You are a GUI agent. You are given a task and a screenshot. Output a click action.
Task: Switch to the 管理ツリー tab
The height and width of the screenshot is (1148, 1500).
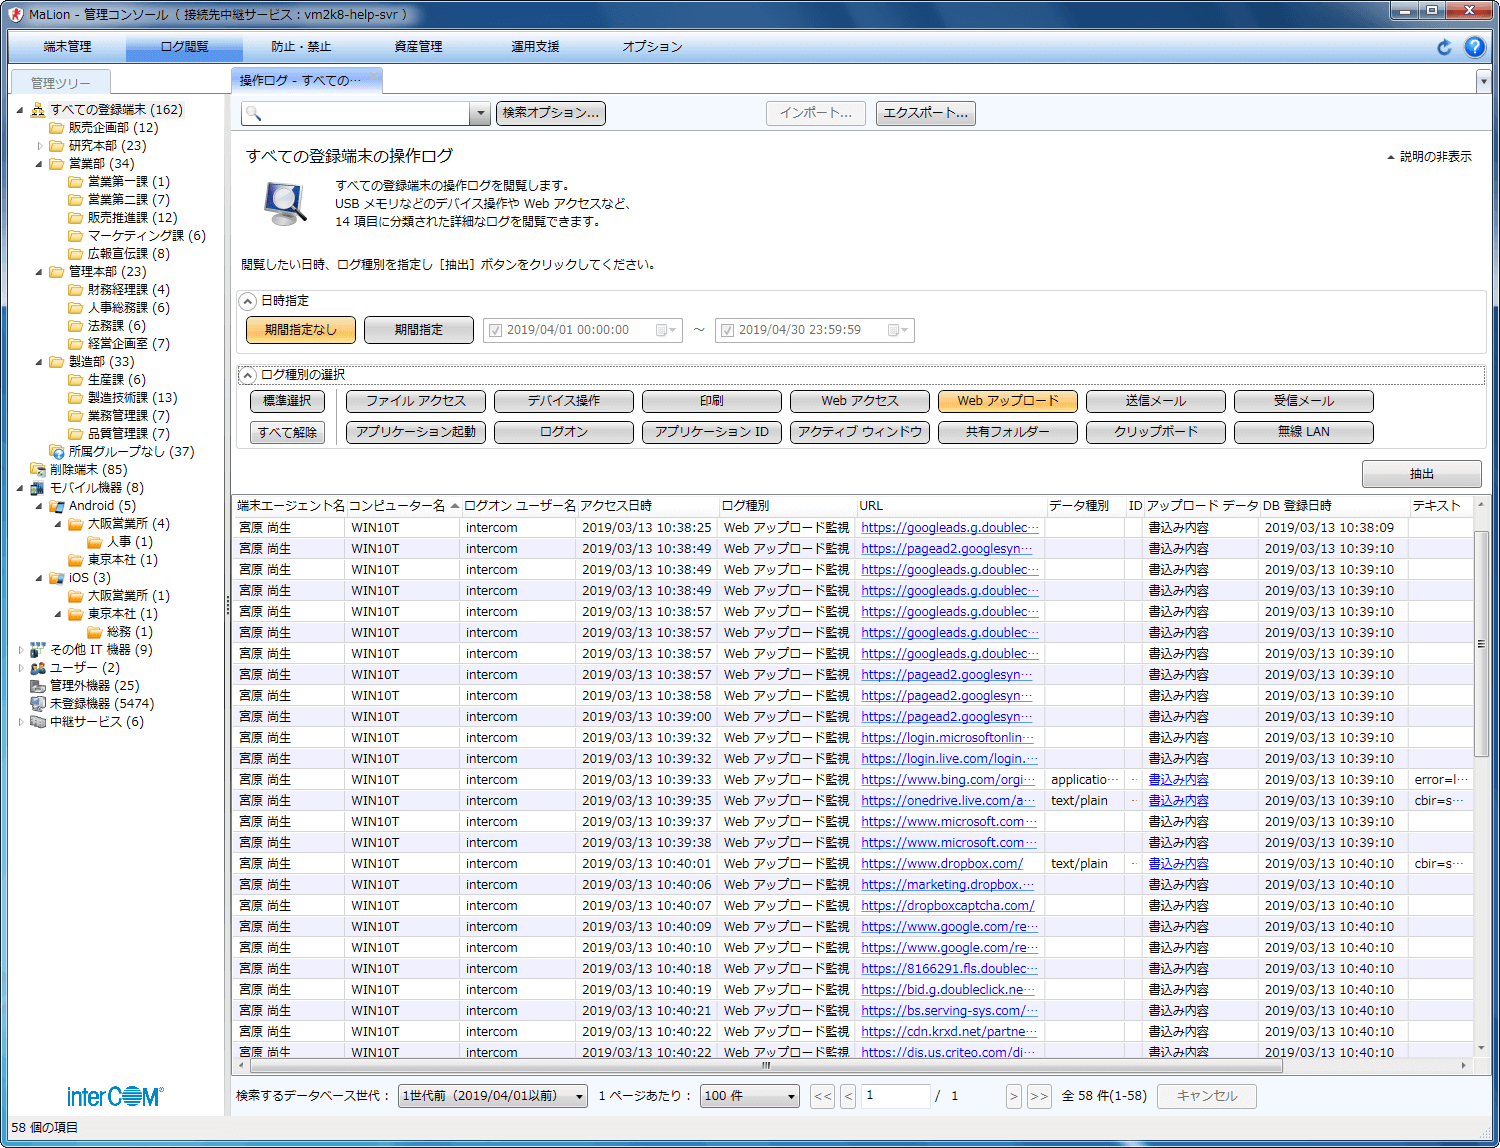pyautogui.click(x=60, y=83)
